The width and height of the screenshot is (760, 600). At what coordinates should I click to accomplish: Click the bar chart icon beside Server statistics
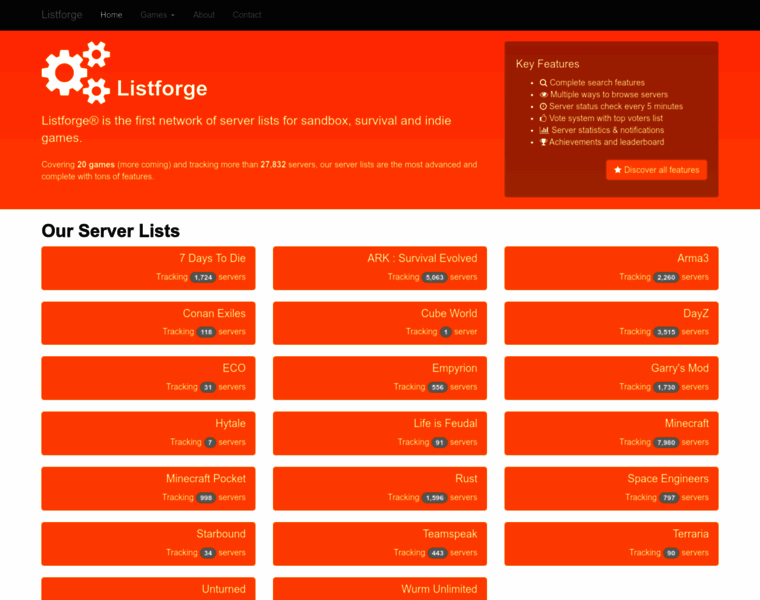[544, 130]
